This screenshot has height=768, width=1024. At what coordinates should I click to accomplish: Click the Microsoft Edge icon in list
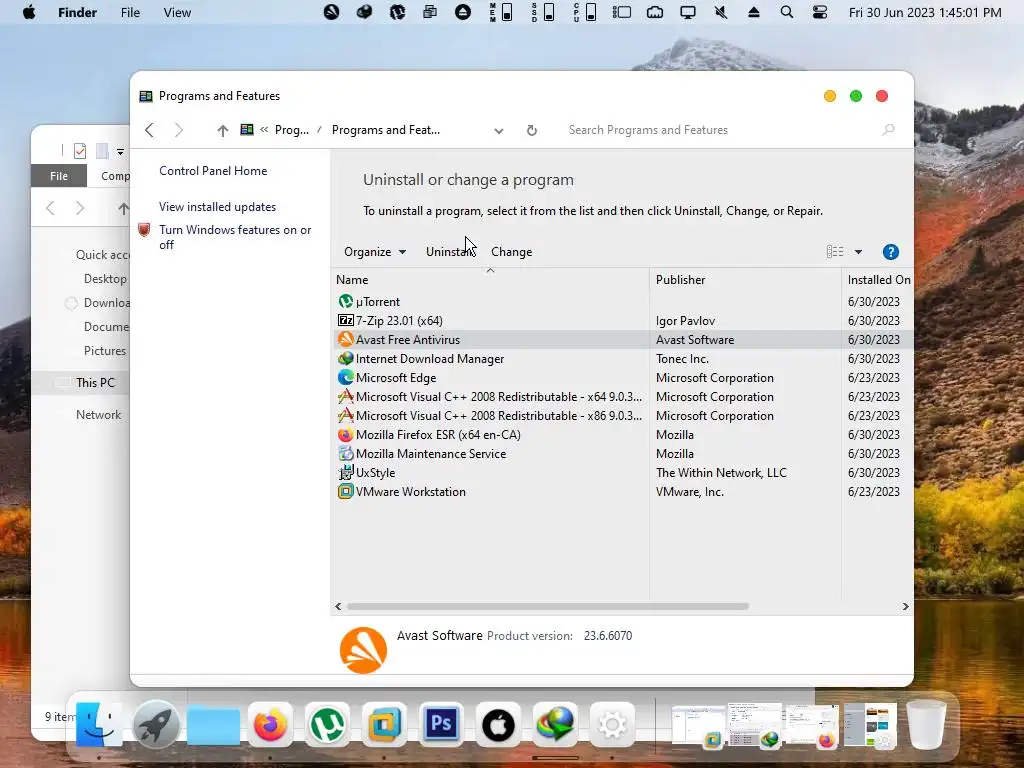click(345, 377)
